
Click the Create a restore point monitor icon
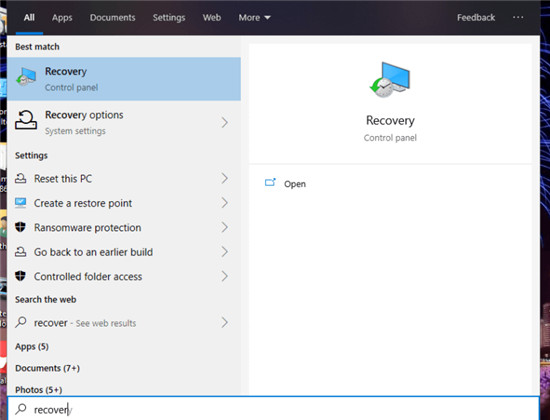[20, 202]
